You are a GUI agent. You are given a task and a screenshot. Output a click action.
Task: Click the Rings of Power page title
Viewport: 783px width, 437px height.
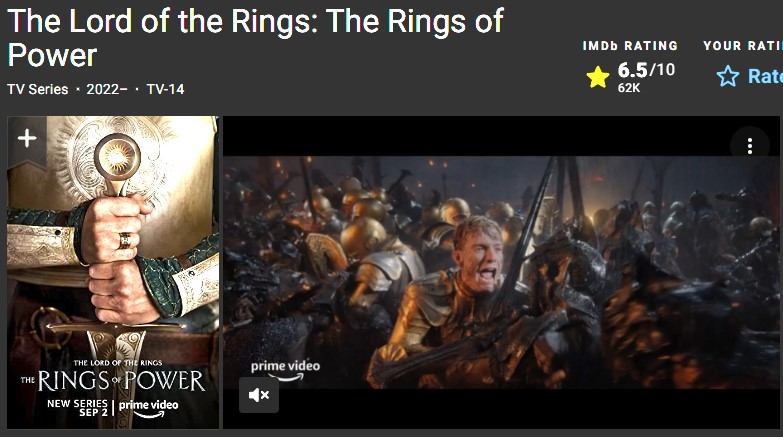click(255, 38)
